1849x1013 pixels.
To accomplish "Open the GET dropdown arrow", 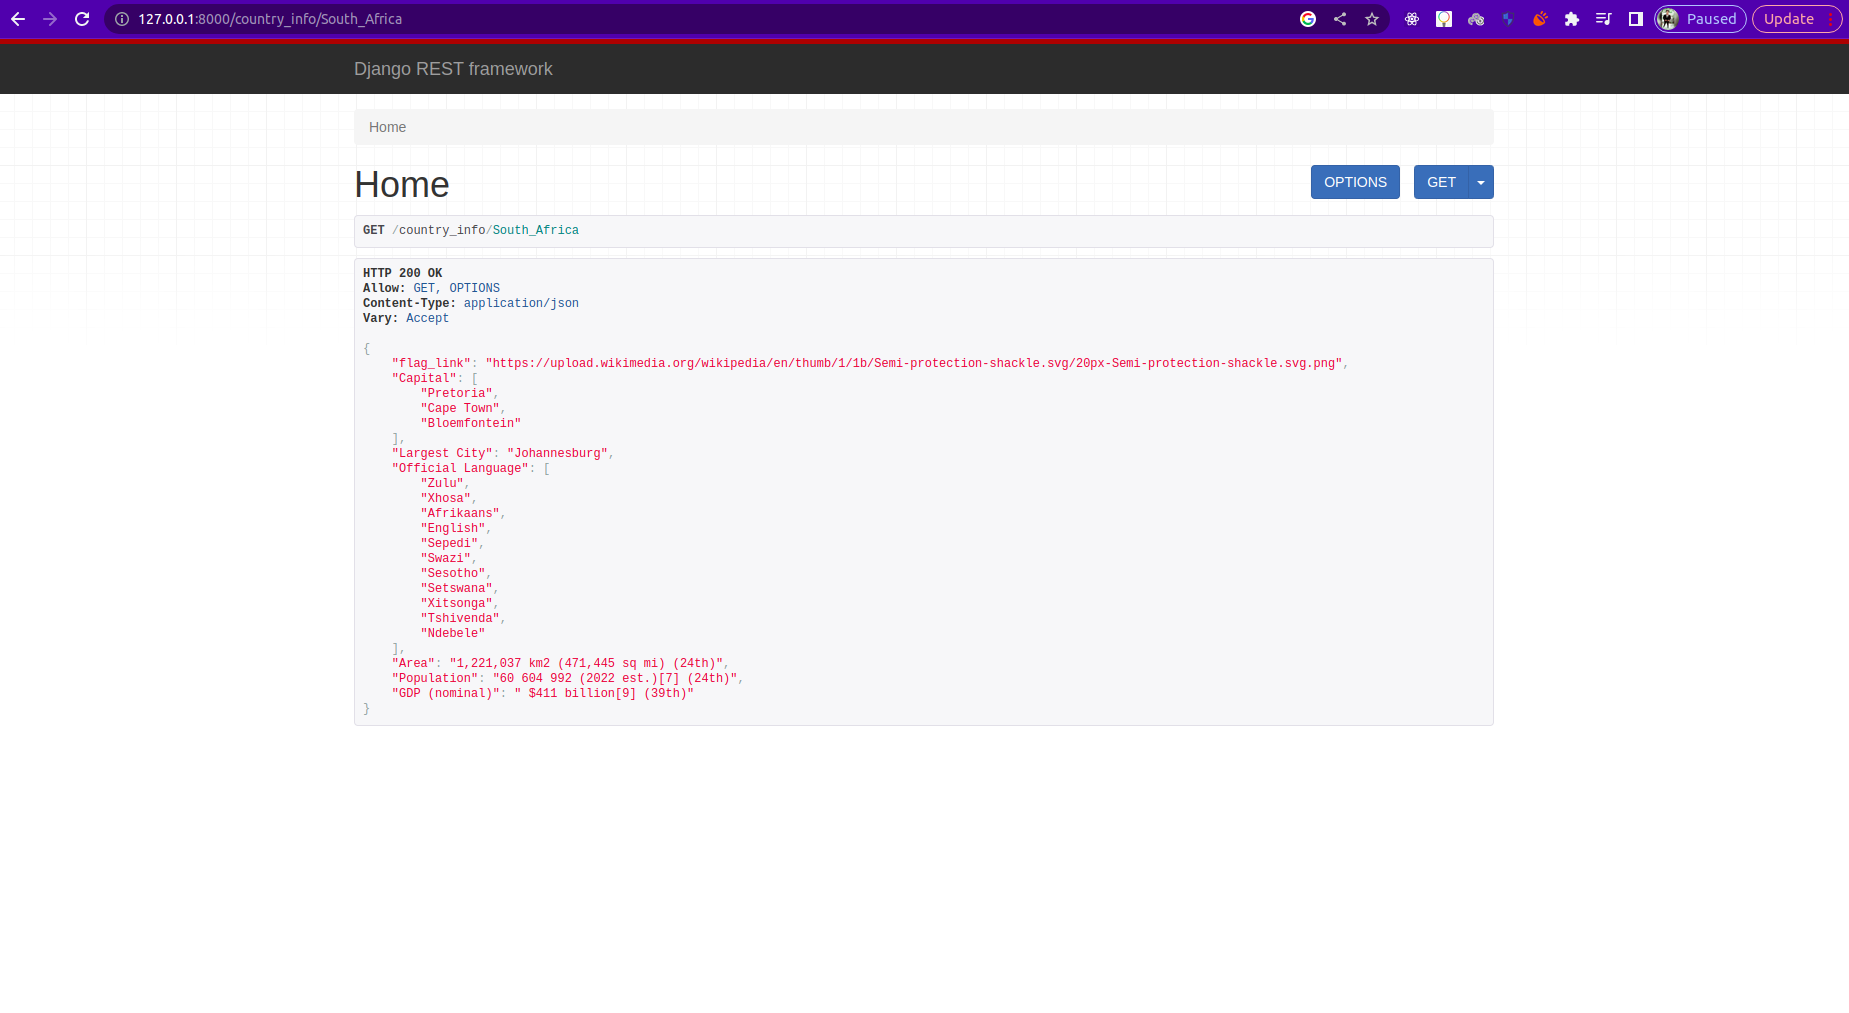I will (1480, 181).
